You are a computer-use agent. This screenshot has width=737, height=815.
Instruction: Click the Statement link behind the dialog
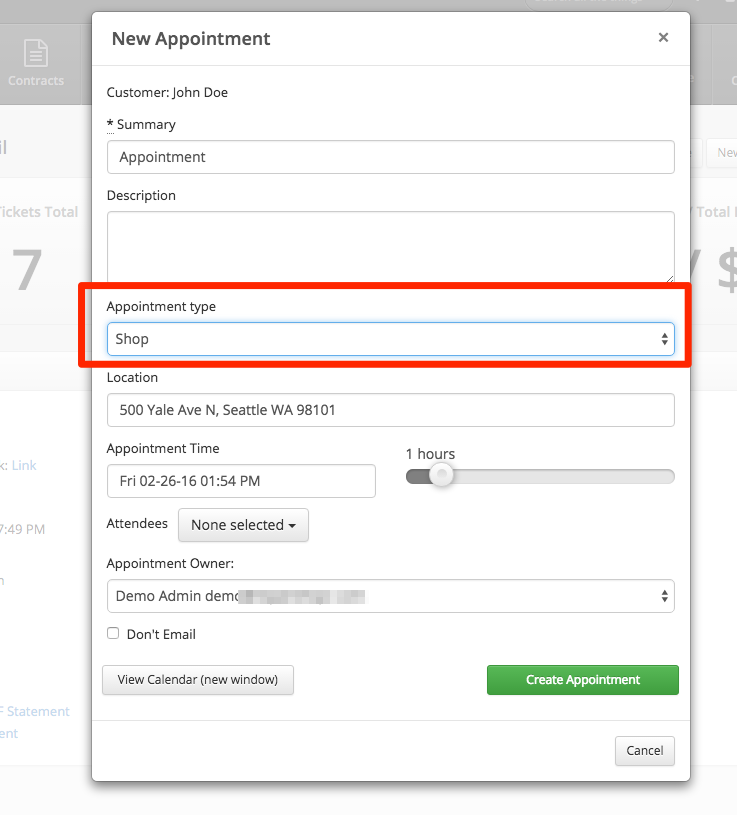point(38,712)
